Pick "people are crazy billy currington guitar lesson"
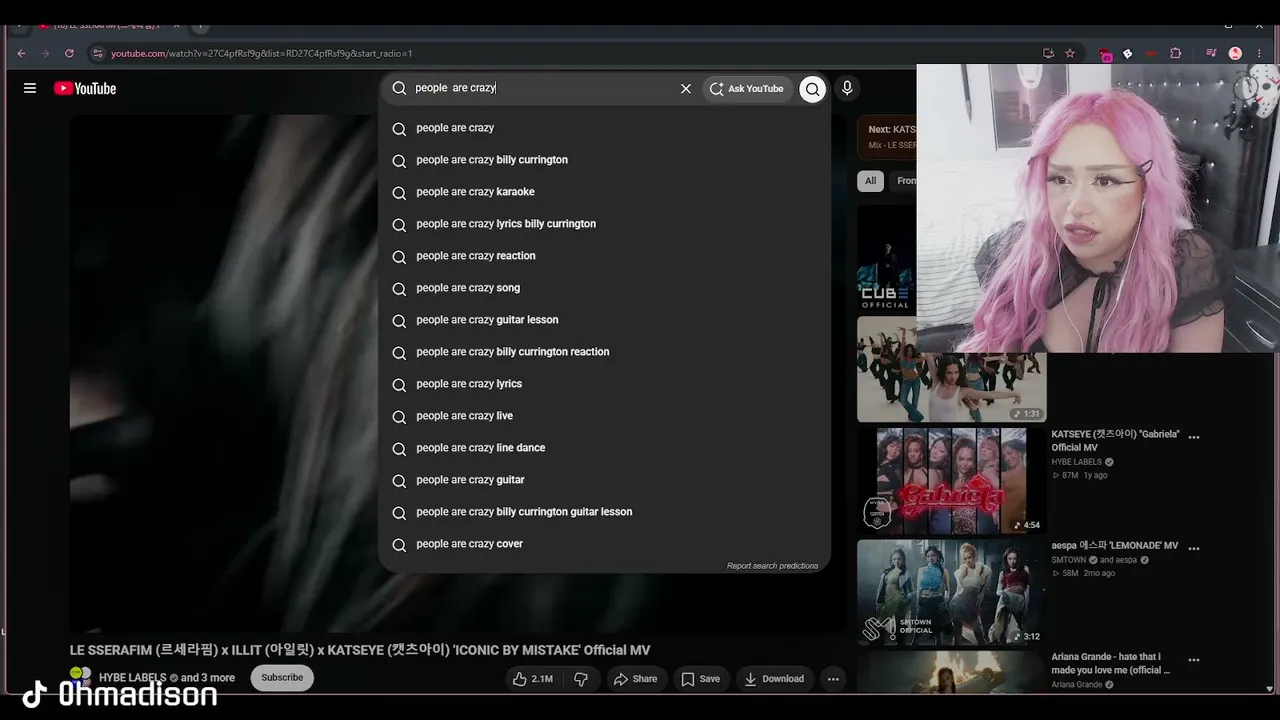This screenshot has width=1280, height=720. 605,512
